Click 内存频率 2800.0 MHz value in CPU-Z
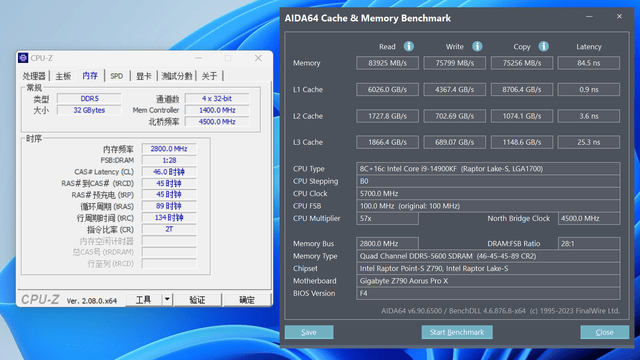 click(169, 149)
